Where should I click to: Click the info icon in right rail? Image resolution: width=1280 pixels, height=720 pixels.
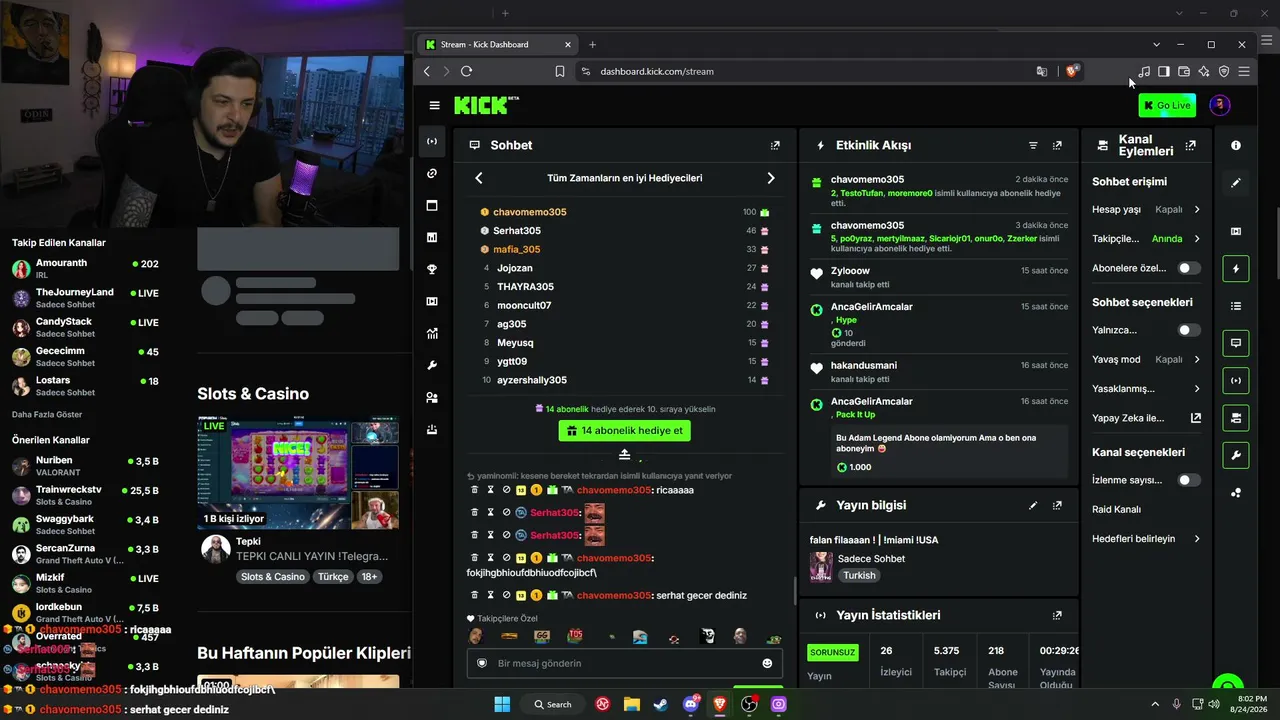click(x=1236, y=145)
